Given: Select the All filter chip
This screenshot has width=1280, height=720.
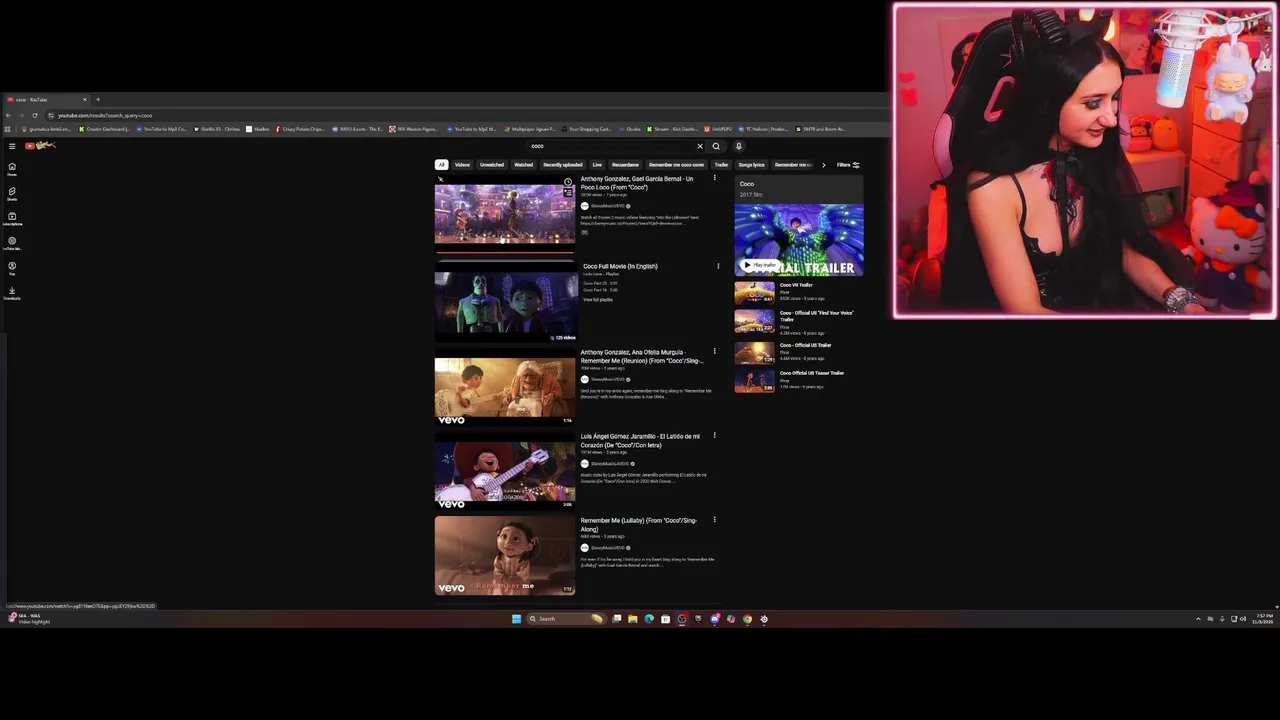Looking at the screenshot, I should (x=441, y=165).
